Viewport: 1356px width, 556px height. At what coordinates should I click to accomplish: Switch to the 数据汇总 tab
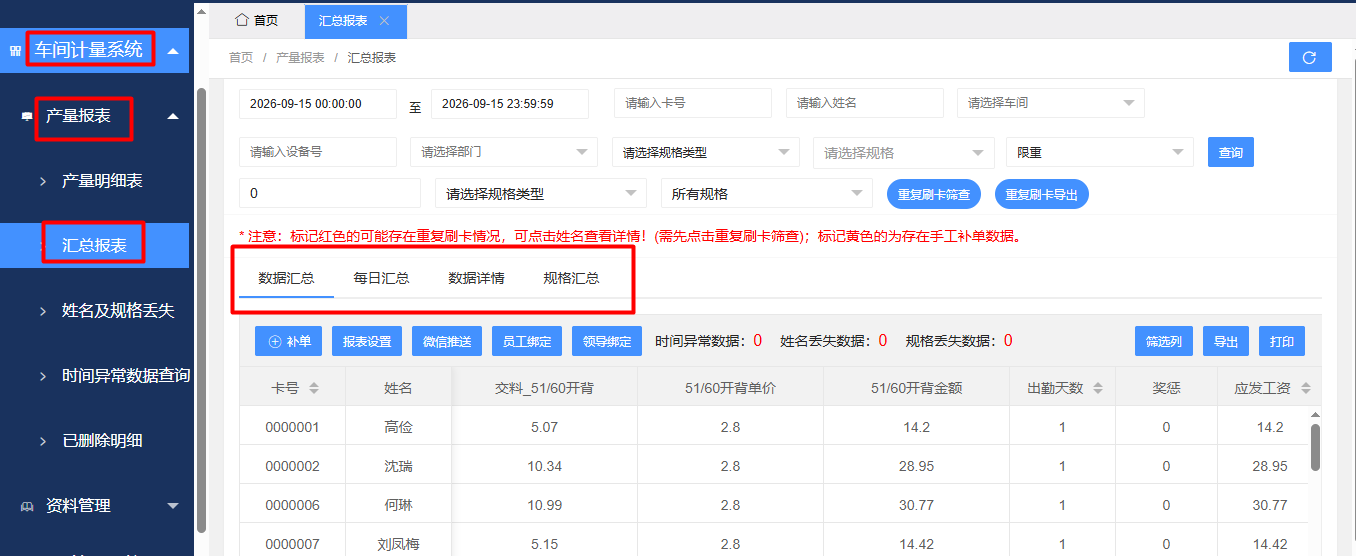(286, 278)
